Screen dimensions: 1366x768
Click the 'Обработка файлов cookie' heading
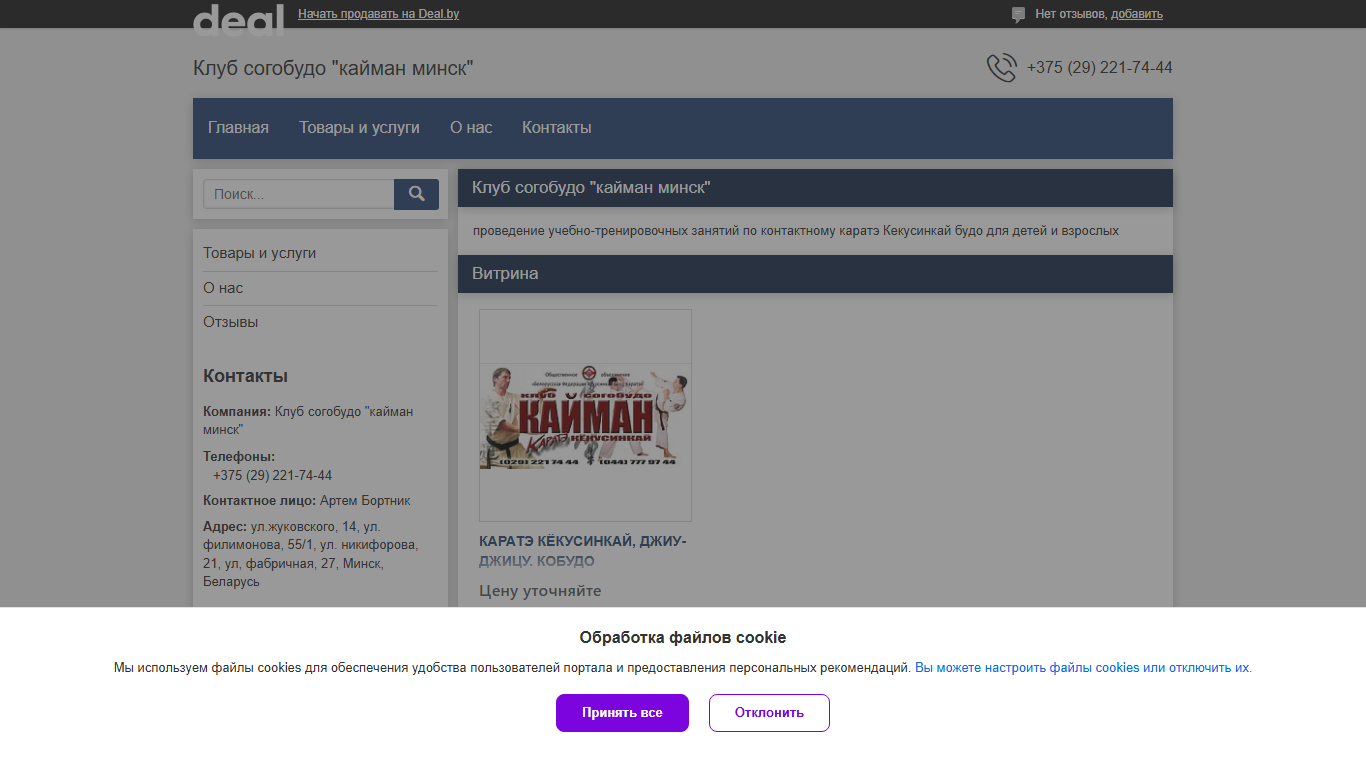tap(683, 638)
